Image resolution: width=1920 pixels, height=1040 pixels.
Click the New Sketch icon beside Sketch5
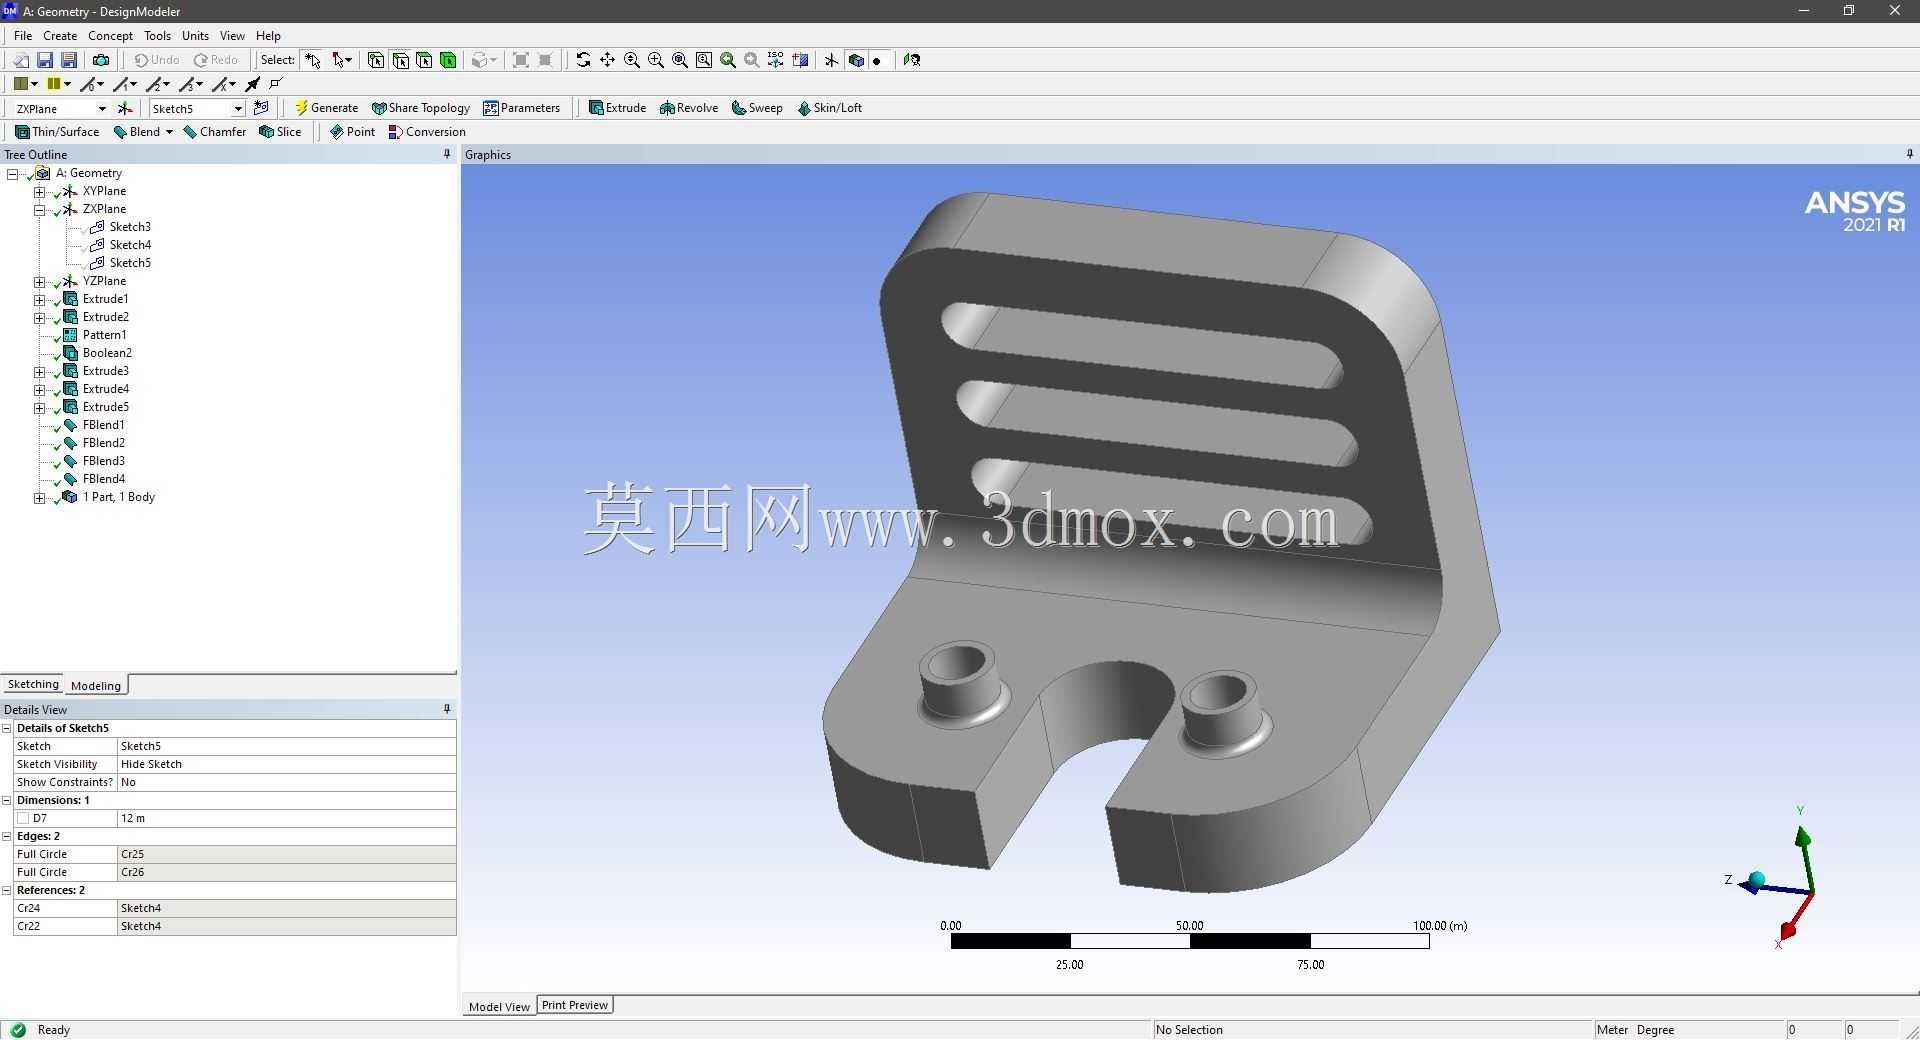click(x=262, y=108)
